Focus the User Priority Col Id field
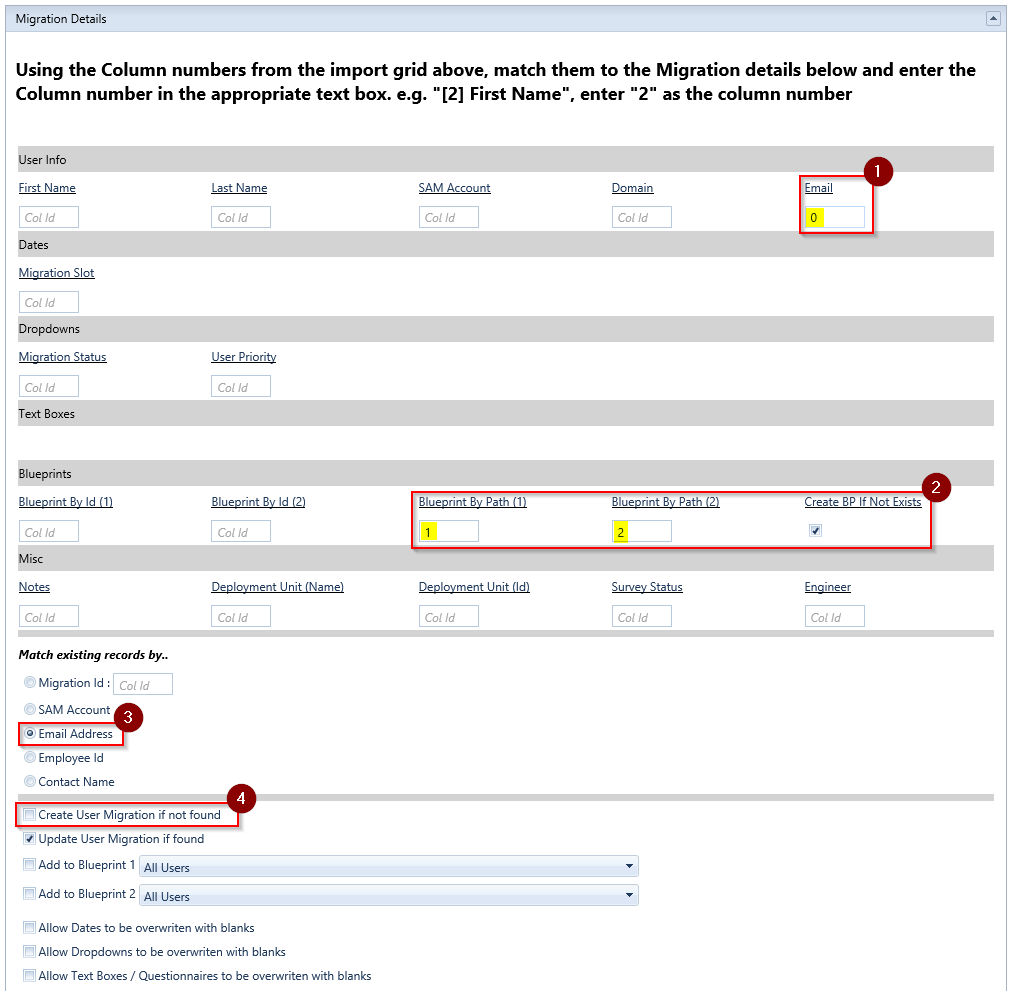Image resolution: width=1013 pixels, height=991 pixels. (241, 387)
